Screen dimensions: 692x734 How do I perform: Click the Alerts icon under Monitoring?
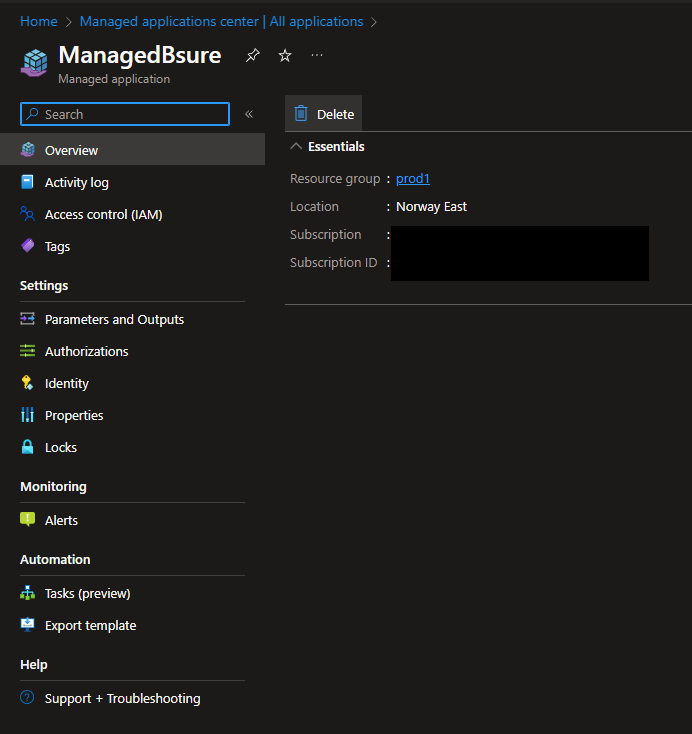click(x=27, y=520)
